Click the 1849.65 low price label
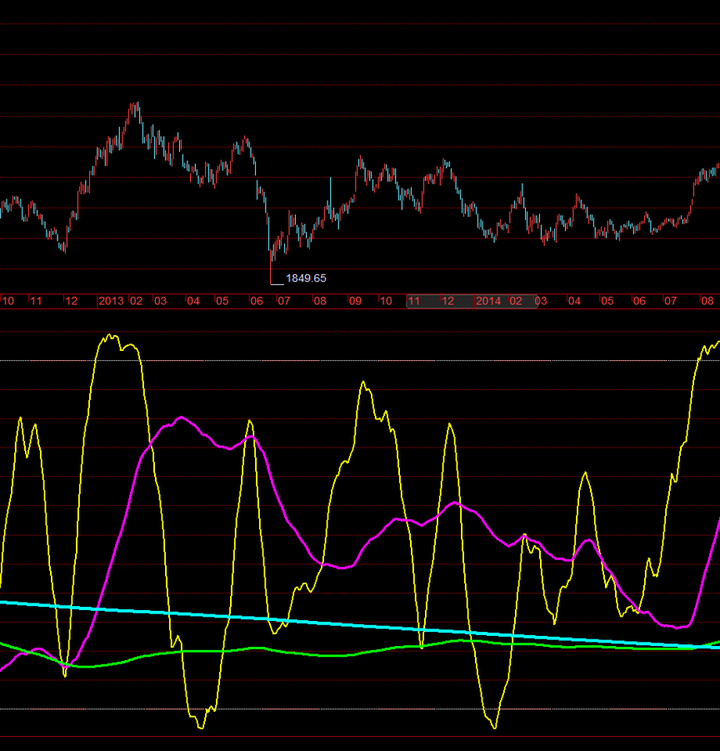 coord(306,278)
